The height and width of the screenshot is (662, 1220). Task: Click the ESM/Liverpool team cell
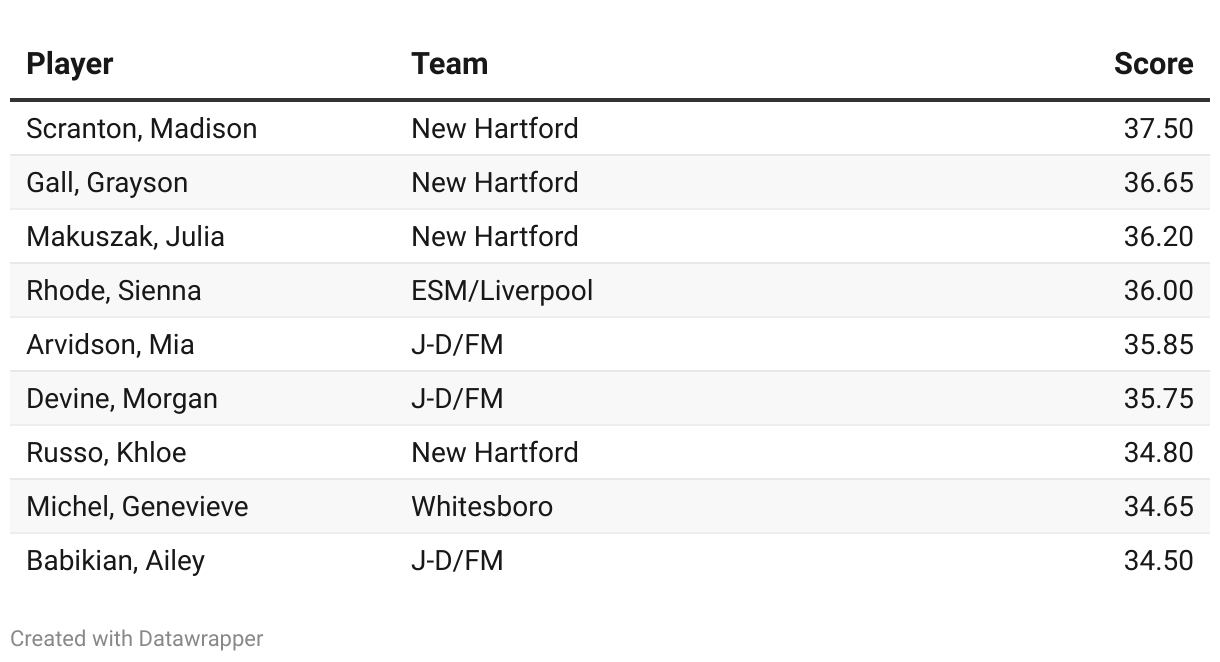(502, 291)
